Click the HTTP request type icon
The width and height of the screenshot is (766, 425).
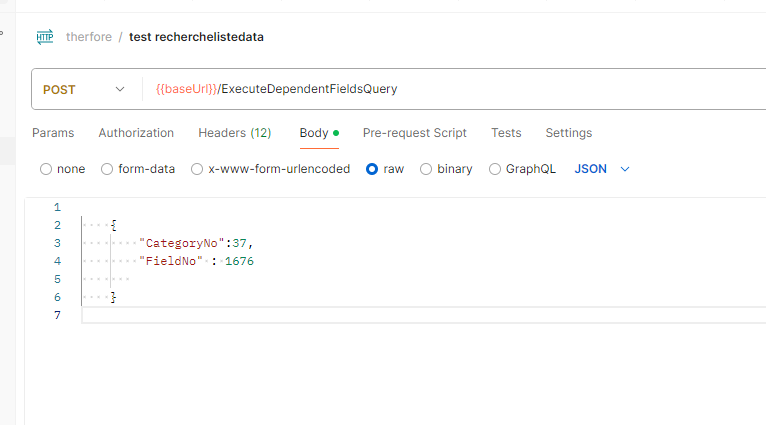coord(44,37)
